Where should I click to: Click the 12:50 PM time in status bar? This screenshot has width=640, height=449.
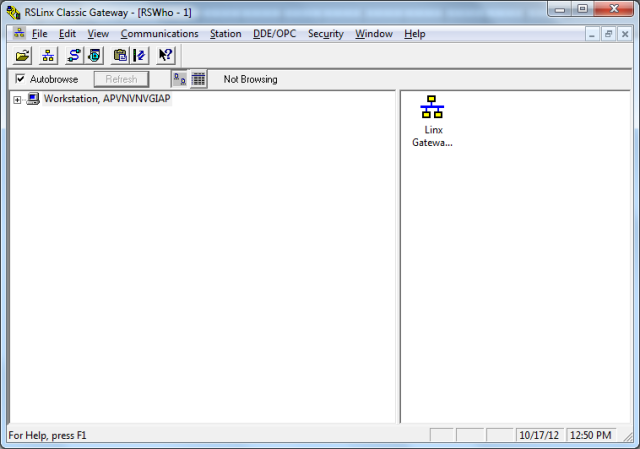coord(591,435)
